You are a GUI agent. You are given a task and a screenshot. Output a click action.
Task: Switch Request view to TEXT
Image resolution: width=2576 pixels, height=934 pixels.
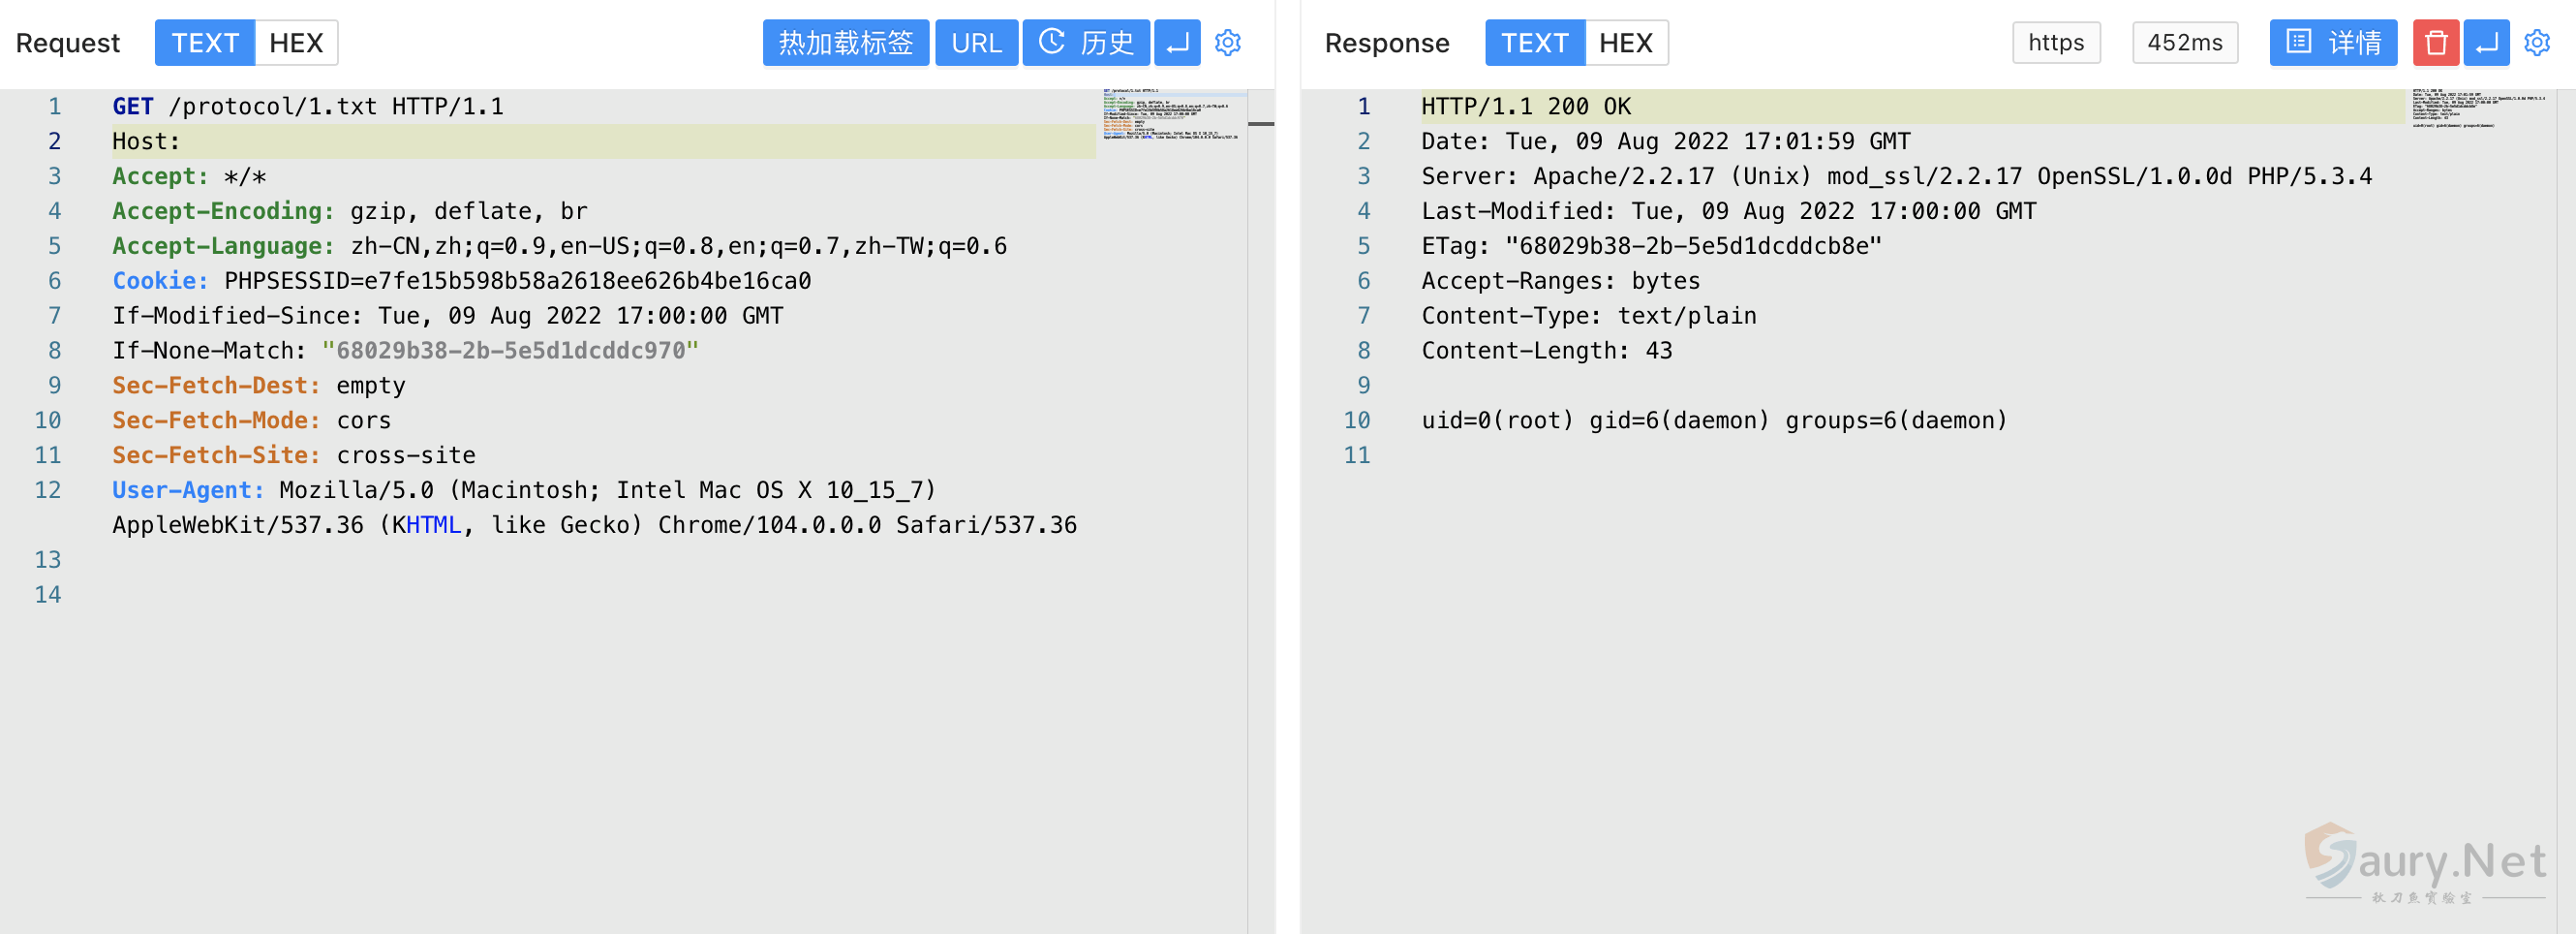(205, 43)
